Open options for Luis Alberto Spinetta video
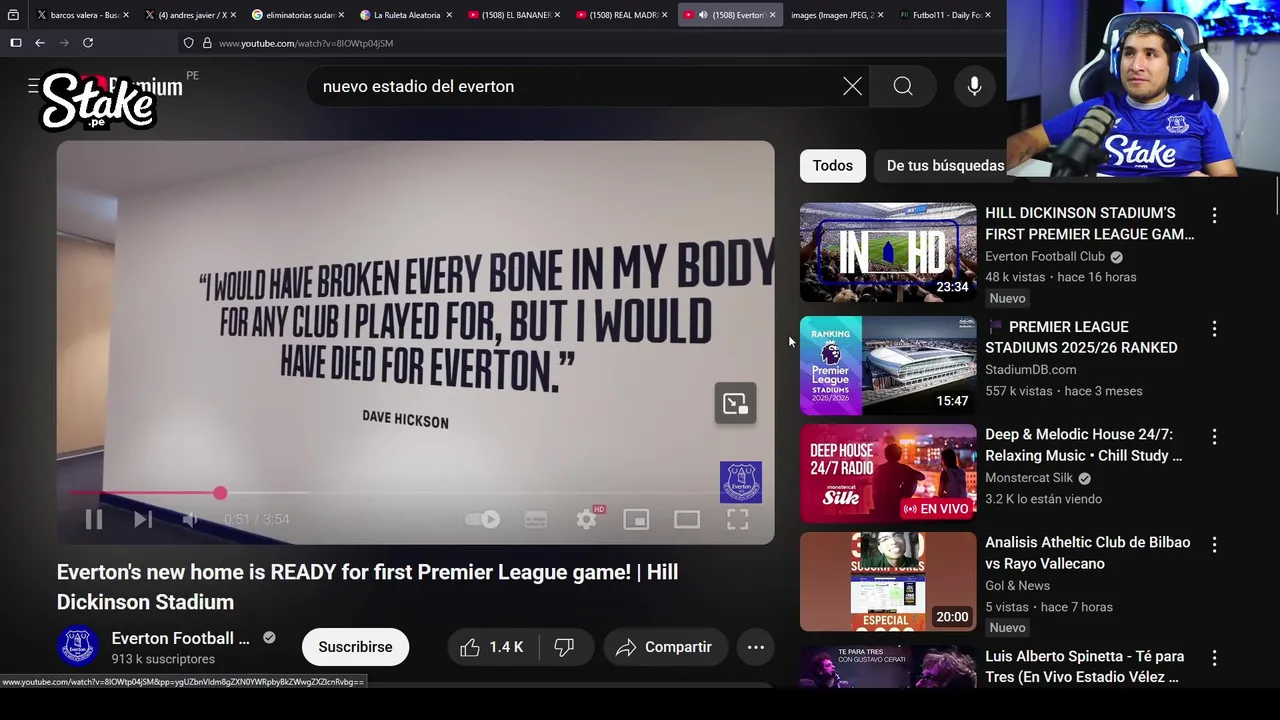1280x720 pixels. click(1214, 658)
